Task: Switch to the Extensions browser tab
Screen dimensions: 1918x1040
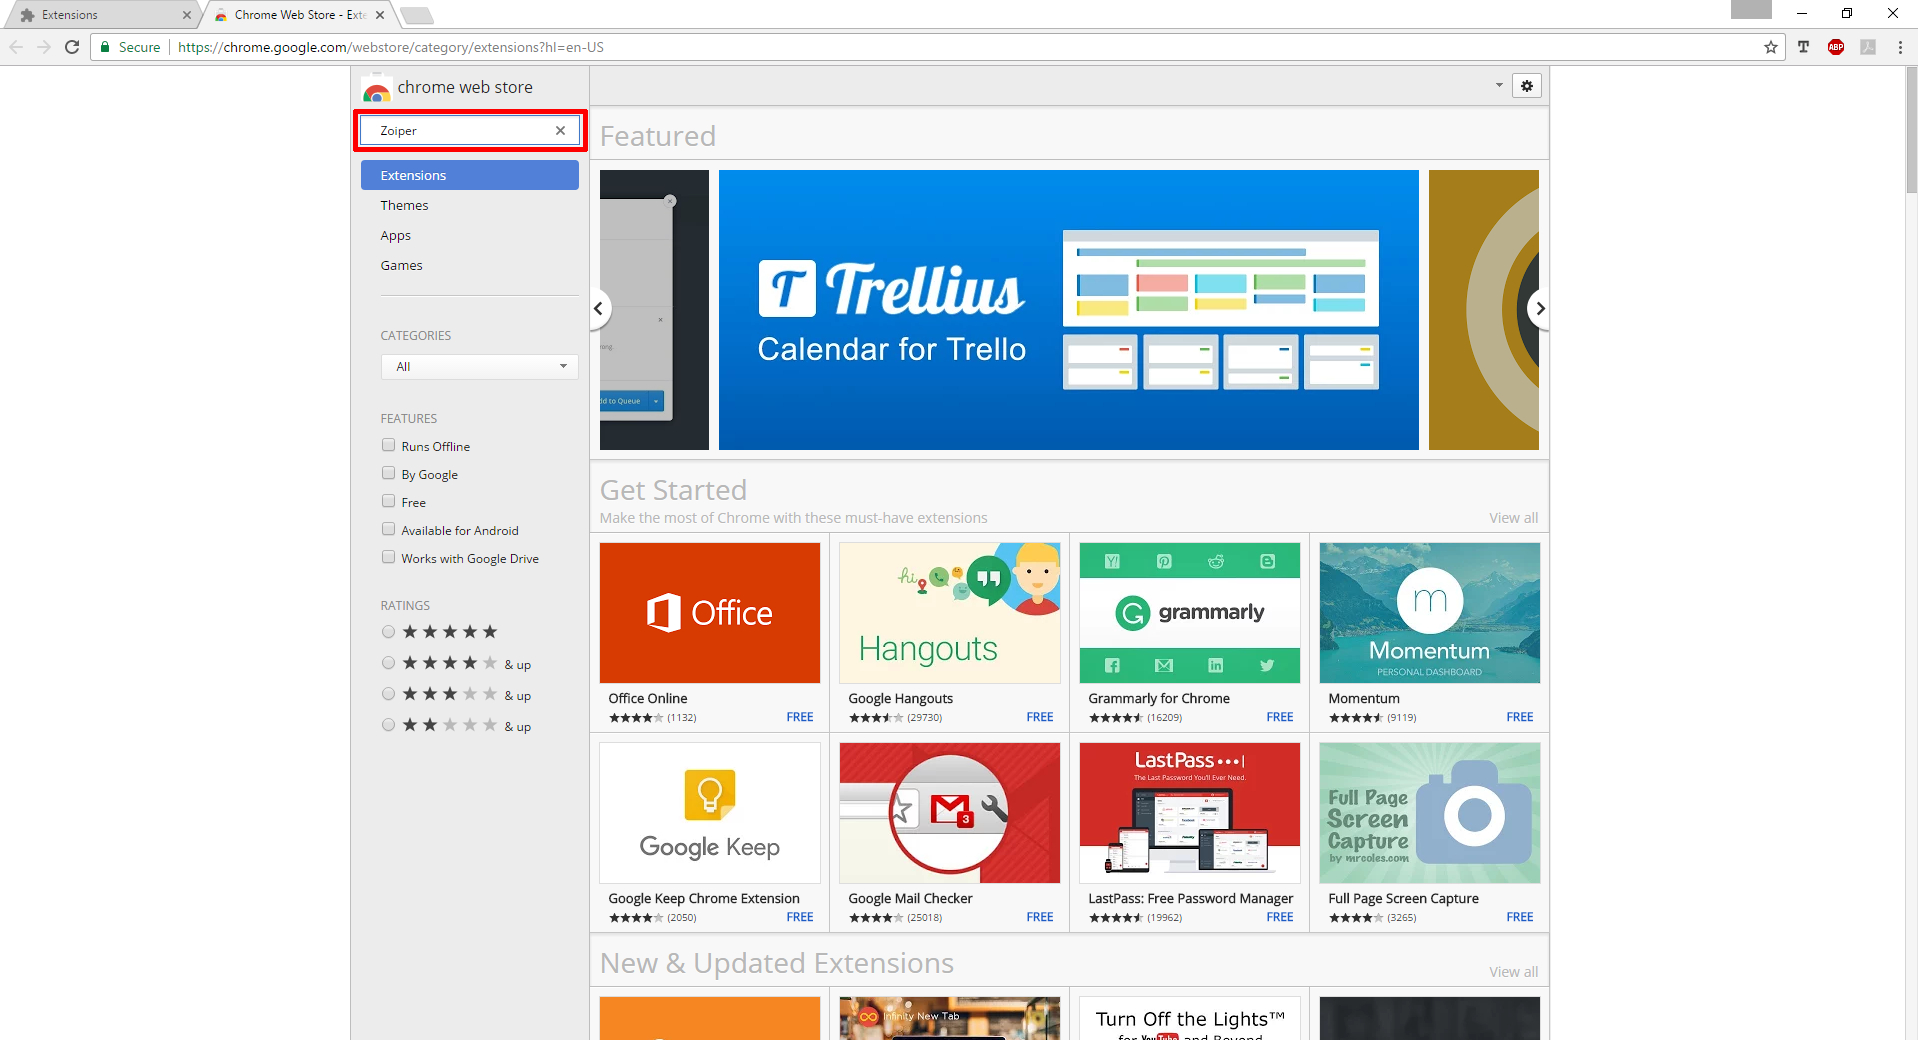Action: point(100,15)
